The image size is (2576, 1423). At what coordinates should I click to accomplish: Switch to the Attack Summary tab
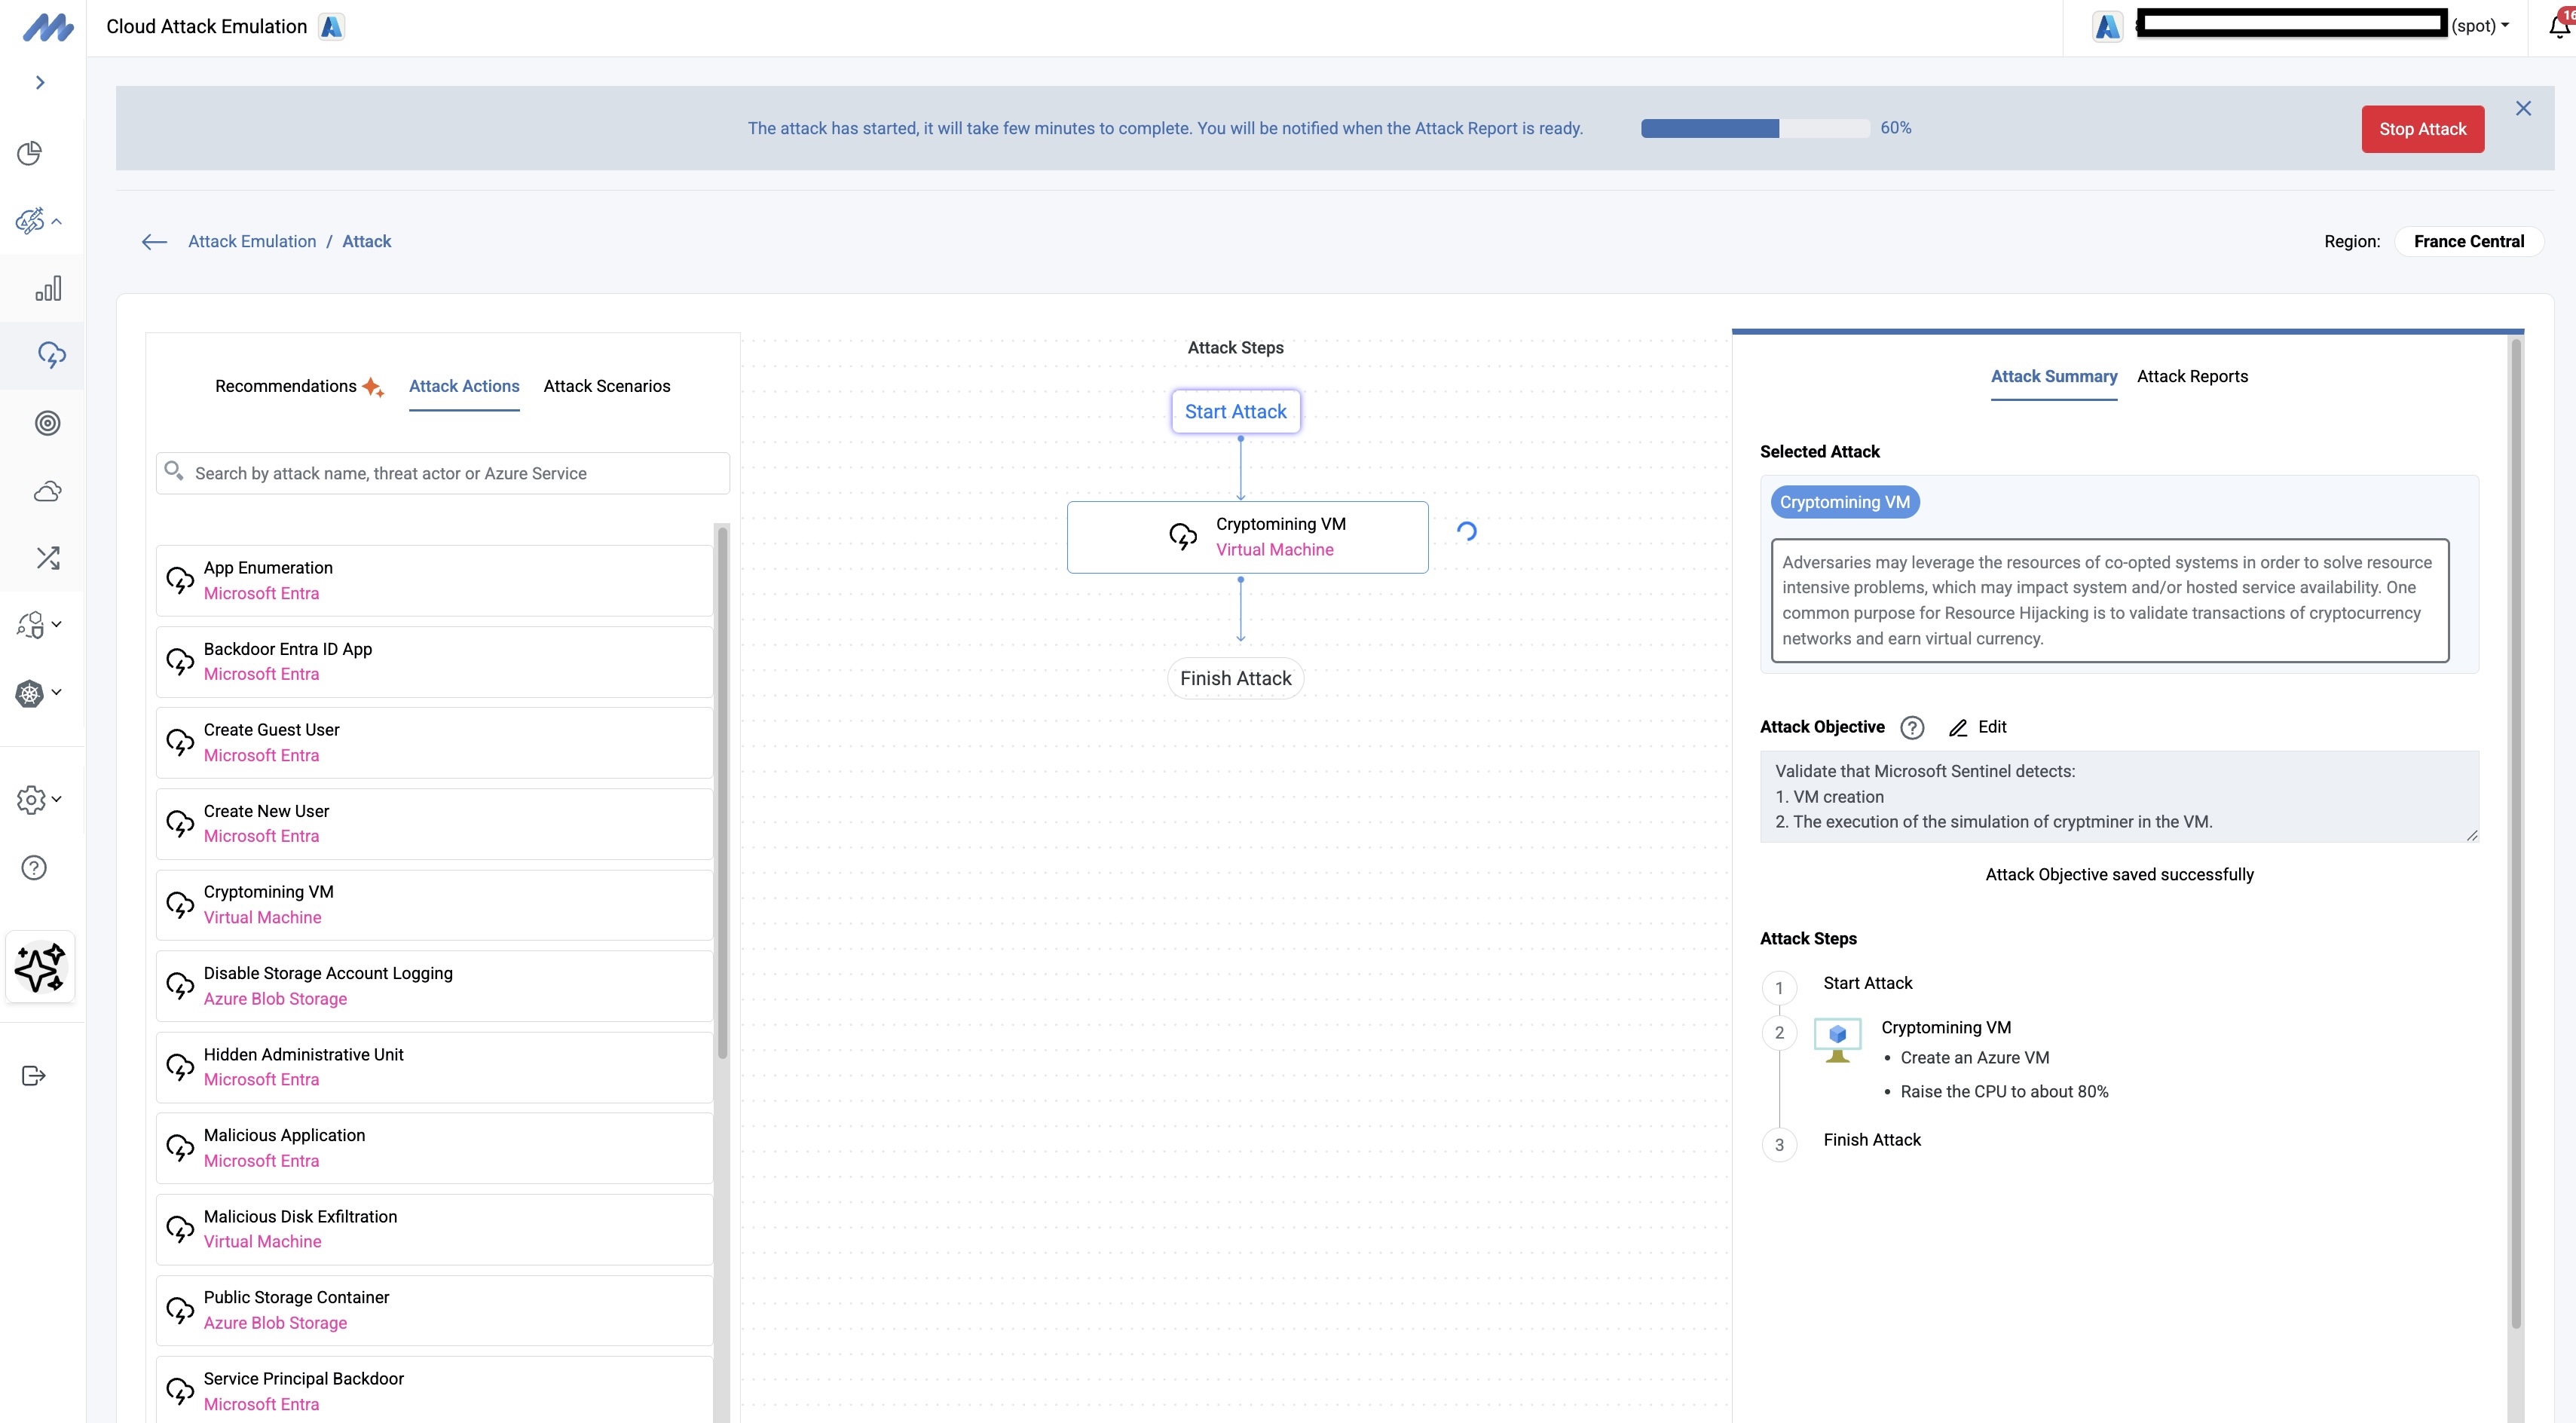(2053, 377)
